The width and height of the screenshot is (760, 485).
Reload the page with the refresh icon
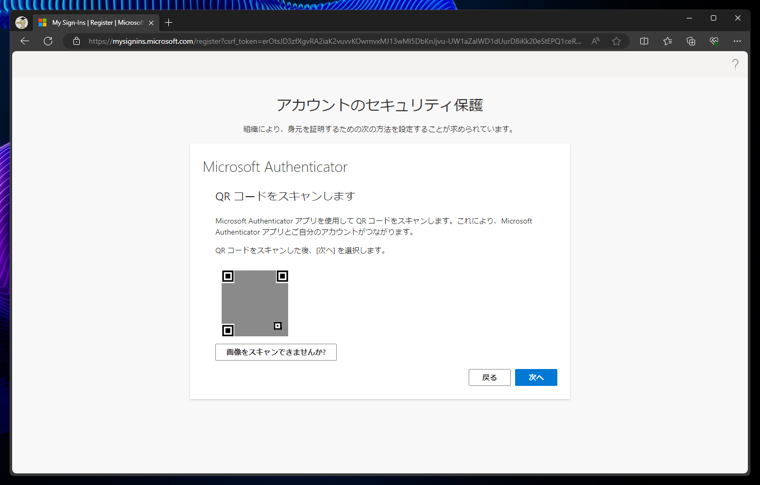point(48,41)
